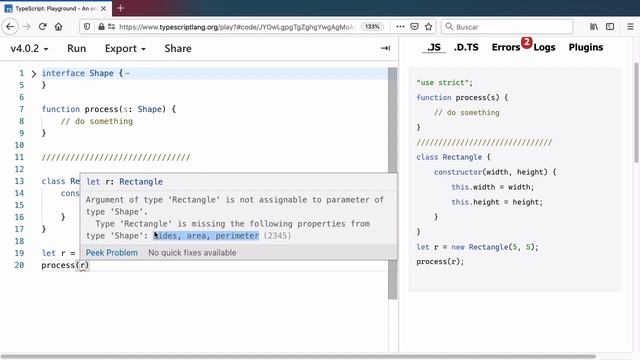Click the horizontal page scrollbar
The image size is (640, 360).
tap(298, 356)
